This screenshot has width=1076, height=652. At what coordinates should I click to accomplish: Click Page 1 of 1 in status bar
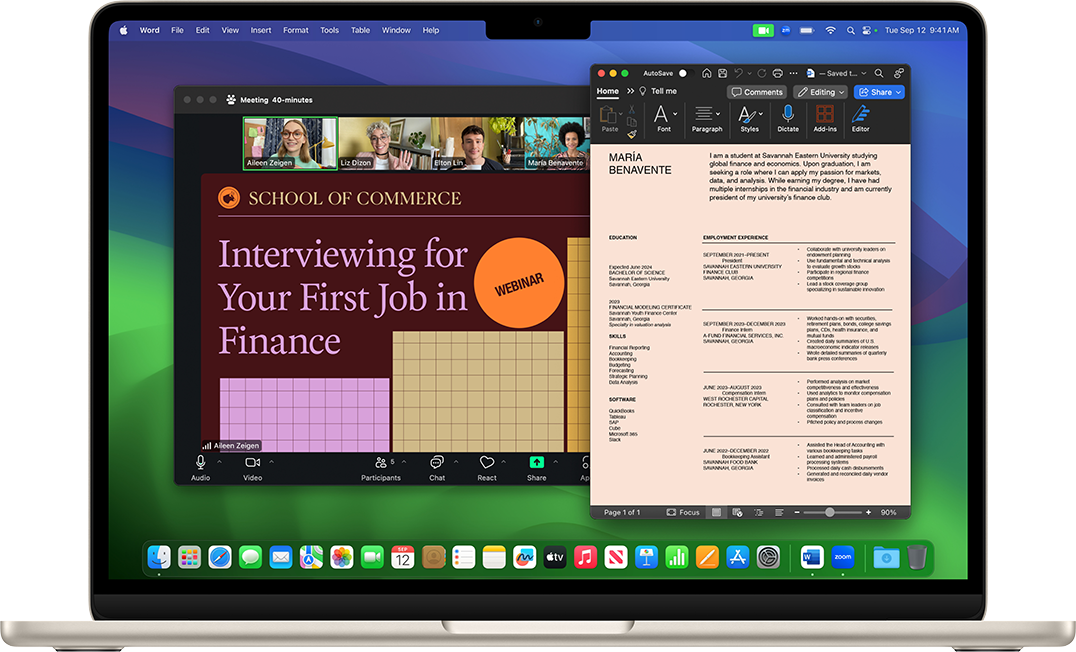[622, 513]
